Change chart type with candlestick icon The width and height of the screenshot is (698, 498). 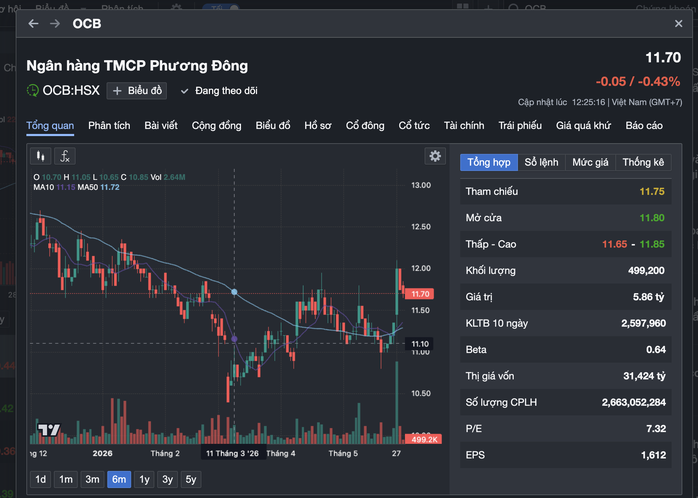41,156
